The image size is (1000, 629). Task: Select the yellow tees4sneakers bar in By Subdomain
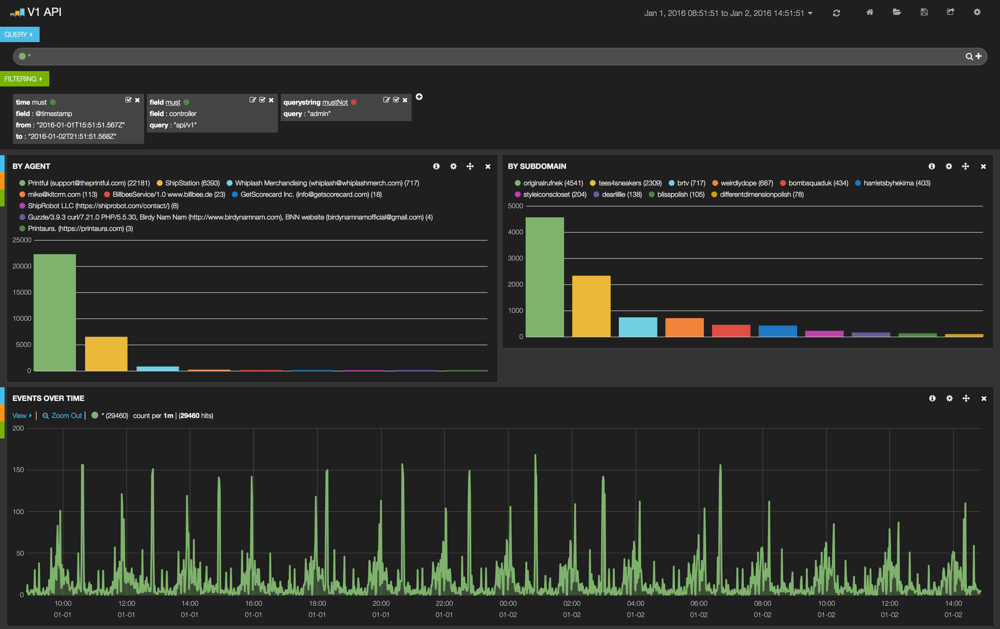591,307
